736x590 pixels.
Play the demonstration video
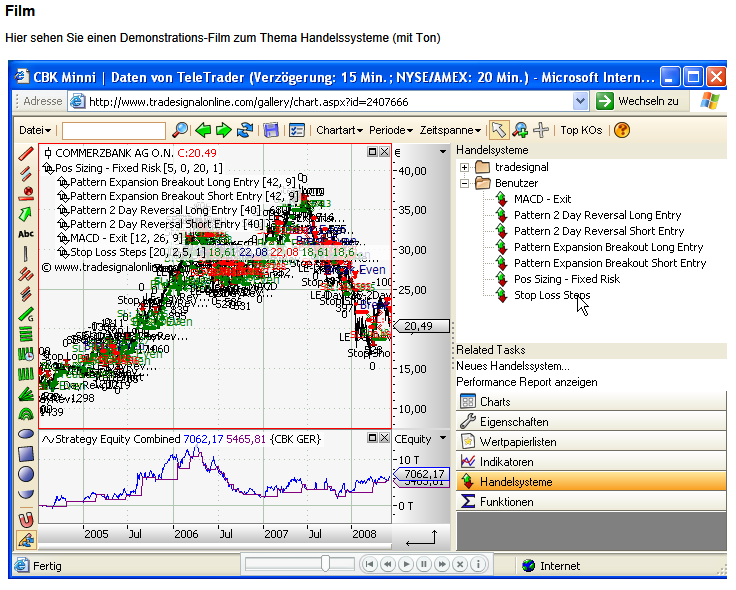(406, 564)
